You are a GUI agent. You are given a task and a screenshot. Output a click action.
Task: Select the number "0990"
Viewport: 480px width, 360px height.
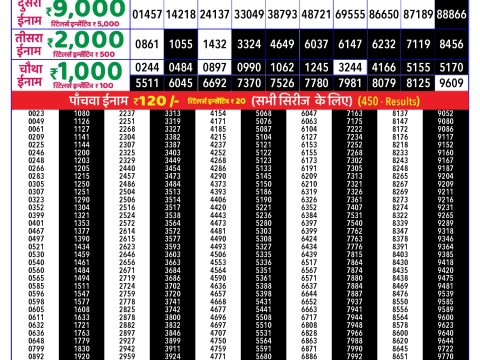pos(249,68)
